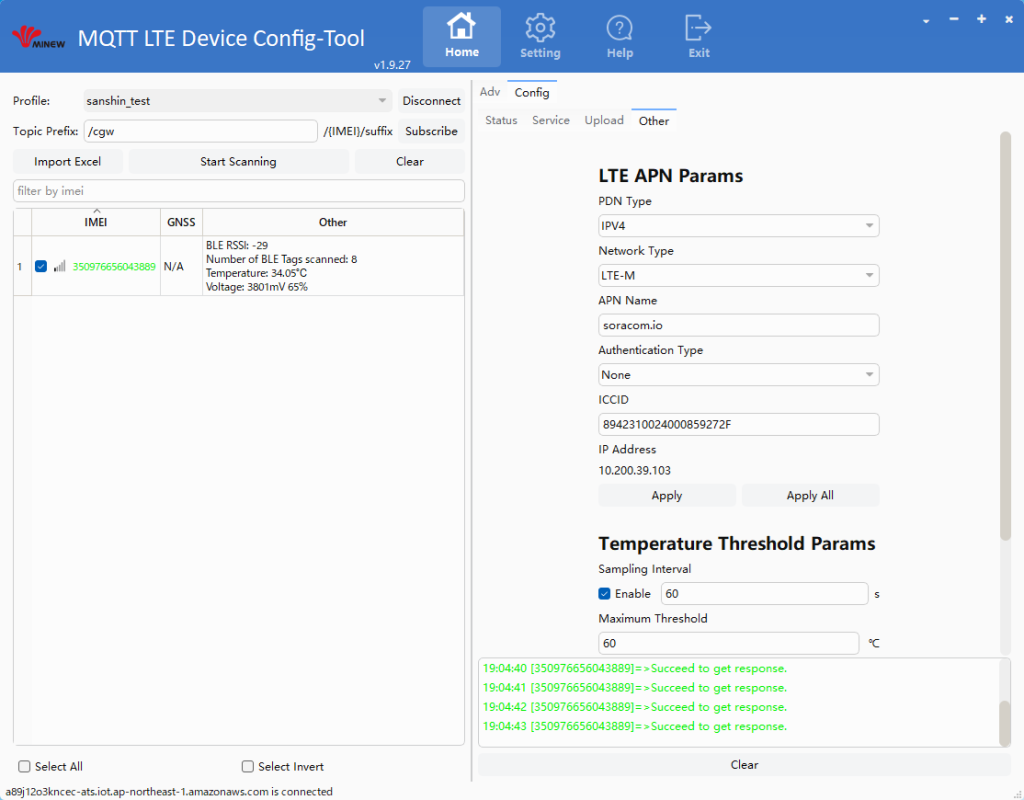
Task: Switch to the Adv tab
Action: (490, 92)
